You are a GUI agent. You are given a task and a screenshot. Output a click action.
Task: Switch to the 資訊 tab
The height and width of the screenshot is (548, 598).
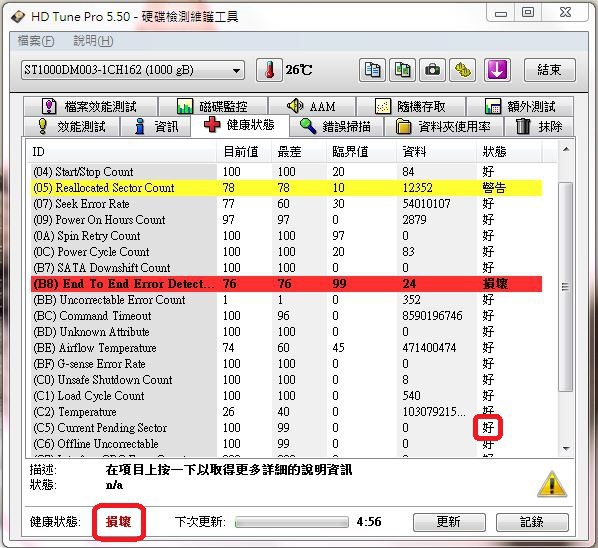coord(156,126)
